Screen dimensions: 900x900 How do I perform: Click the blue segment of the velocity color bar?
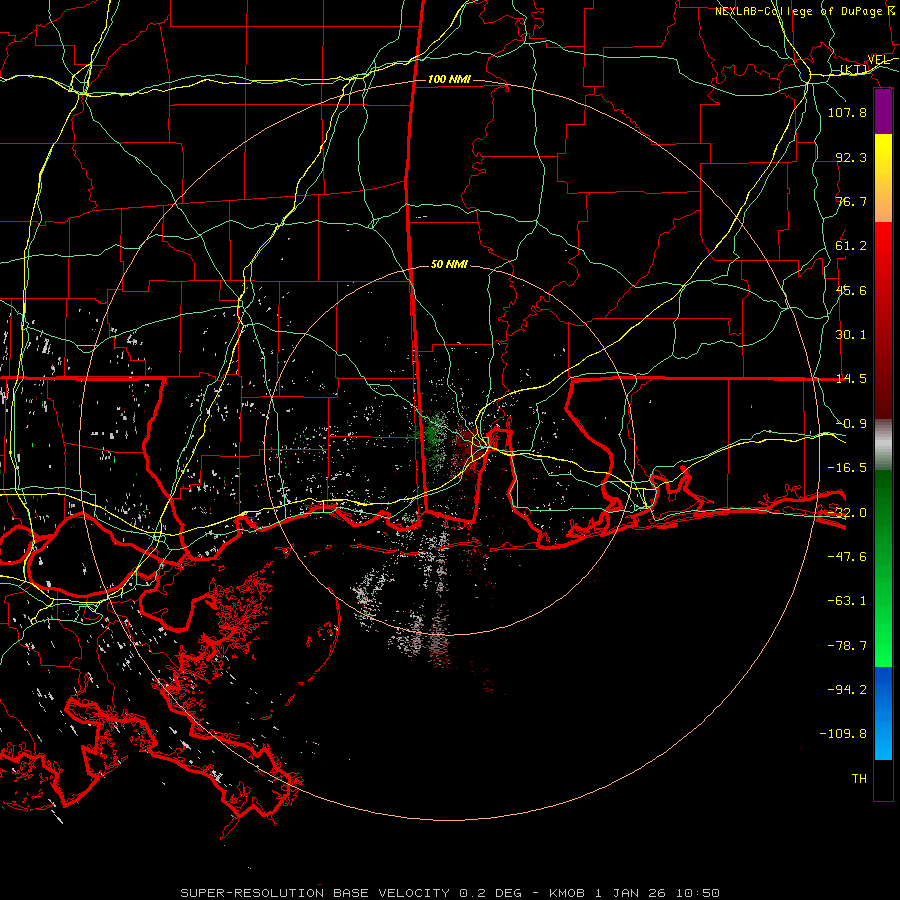point(883,713)
